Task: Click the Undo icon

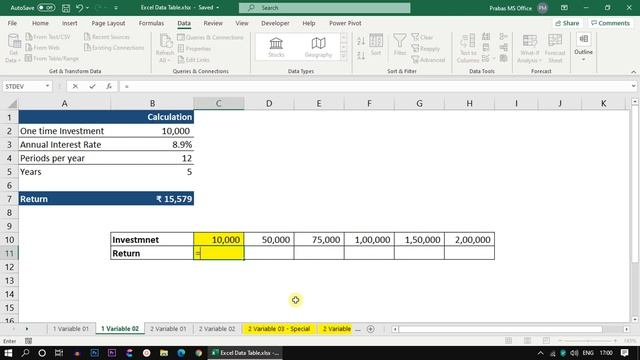Action: [80, 8]
